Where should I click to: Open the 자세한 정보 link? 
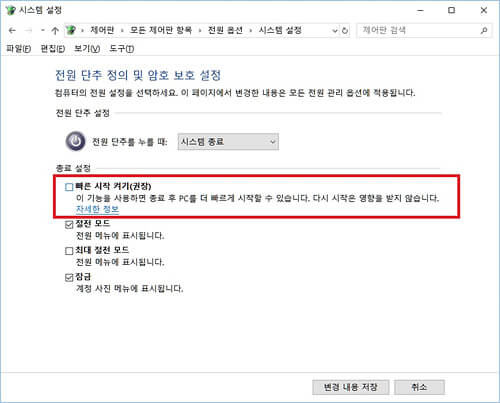coord(97,209)
